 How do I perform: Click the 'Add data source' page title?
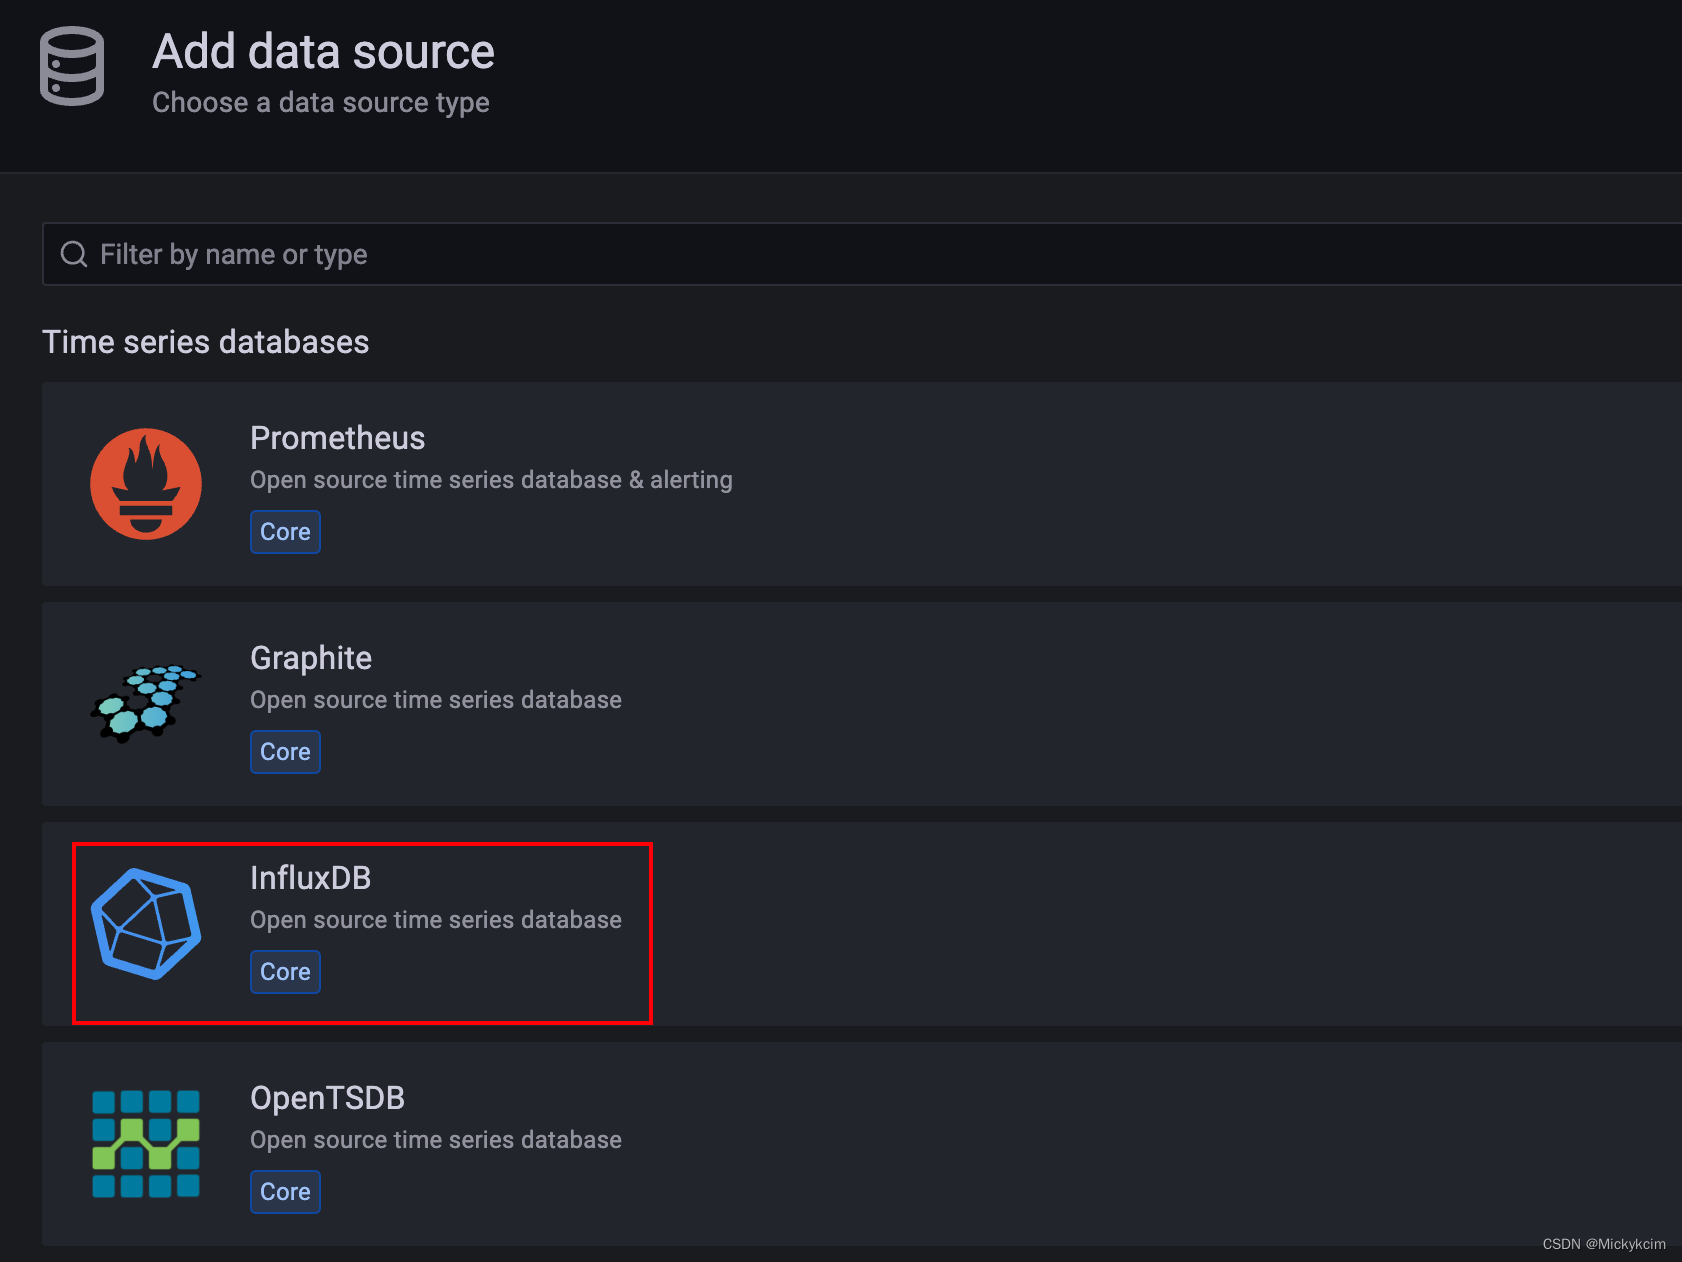[323, 52]
